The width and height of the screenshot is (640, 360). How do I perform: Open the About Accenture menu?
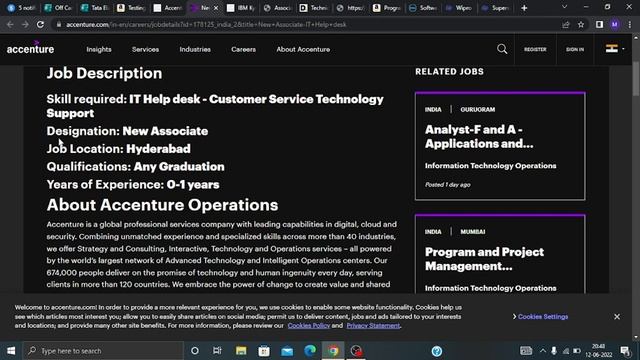click(x=303, y=49)
